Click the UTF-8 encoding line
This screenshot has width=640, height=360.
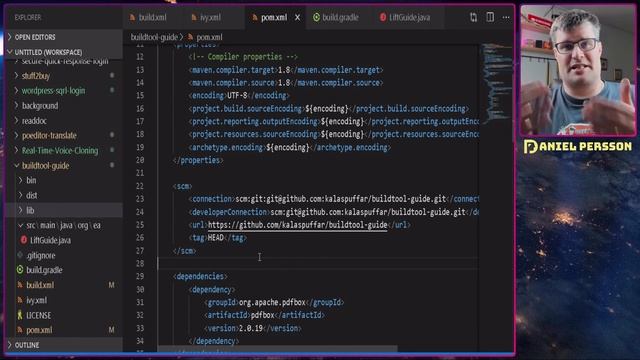tap(239, 96)
